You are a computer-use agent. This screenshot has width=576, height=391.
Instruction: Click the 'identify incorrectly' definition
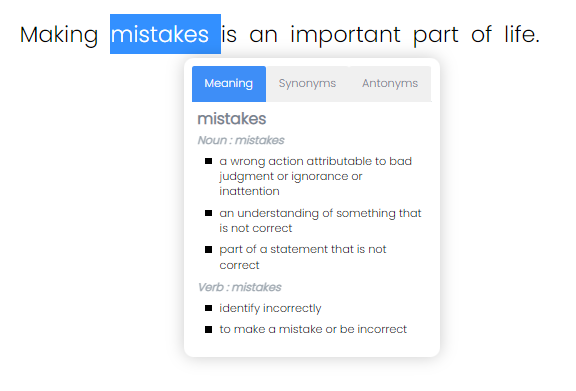(270, 308)
